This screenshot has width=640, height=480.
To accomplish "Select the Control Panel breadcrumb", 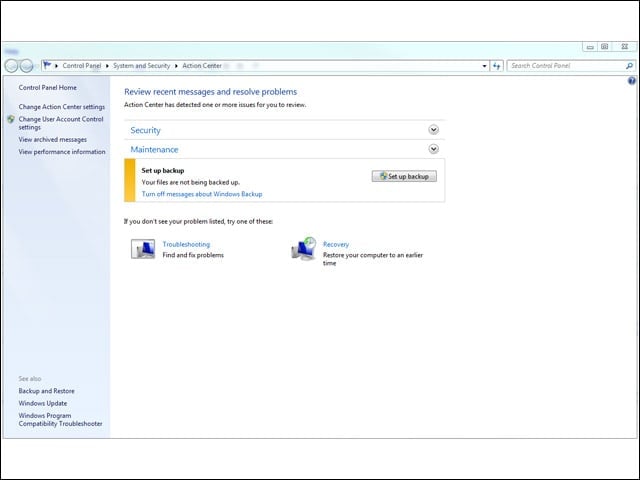I will pyautogui.click(x=82, y=66).
